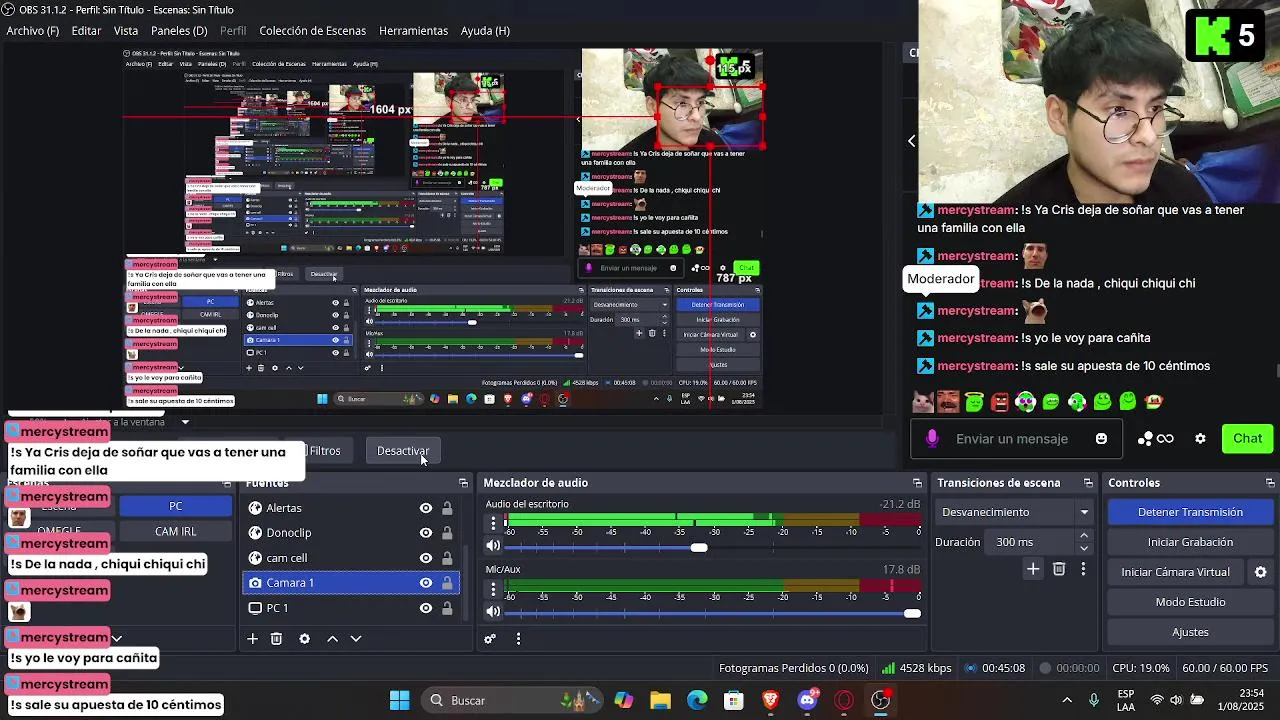Open Audio del escritorio options menu
Viewport: 1280px width, 720px height.
click(492, 524)
